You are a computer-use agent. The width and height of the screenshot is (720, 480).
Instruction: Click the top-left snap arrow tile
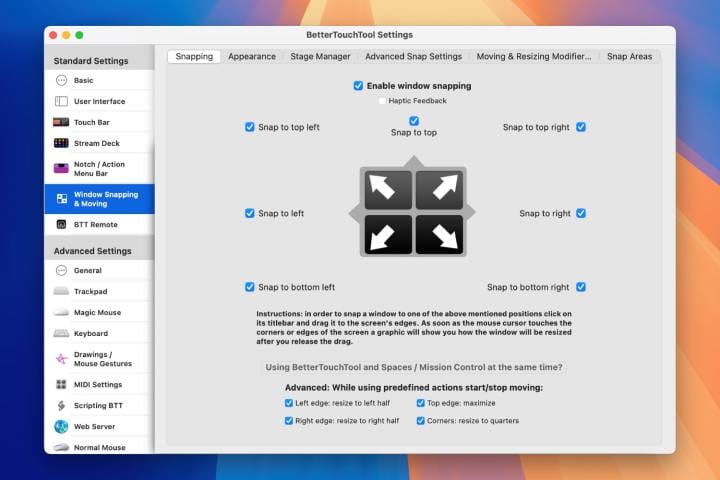pos(388,189)
